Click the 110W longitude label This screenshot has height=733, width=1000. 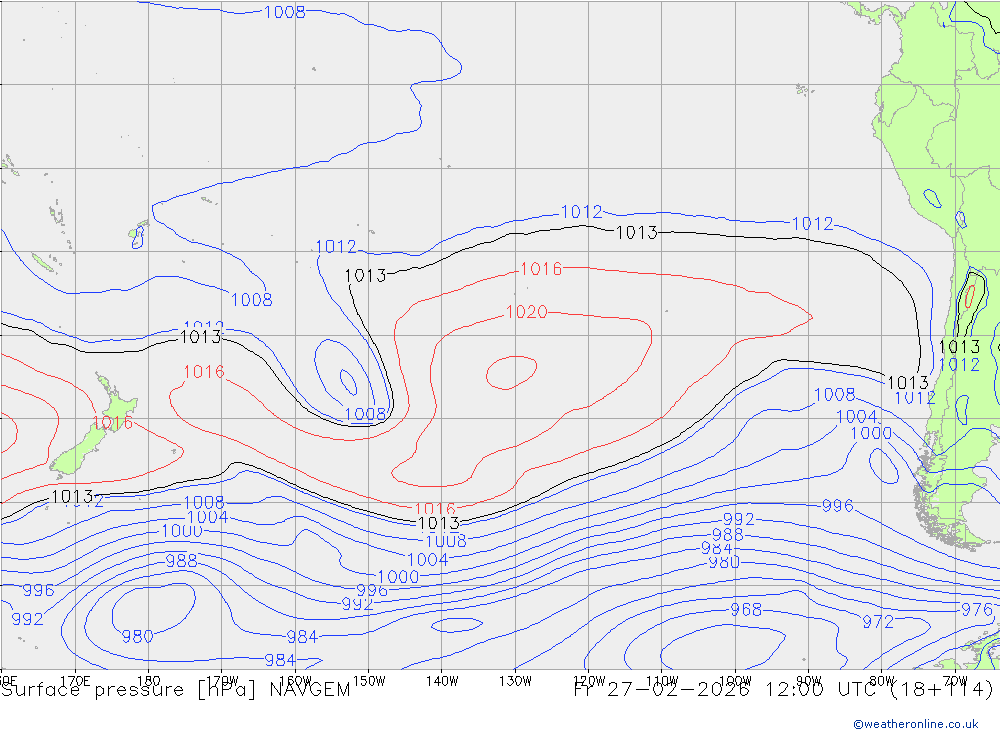click(x=662, y=681)
